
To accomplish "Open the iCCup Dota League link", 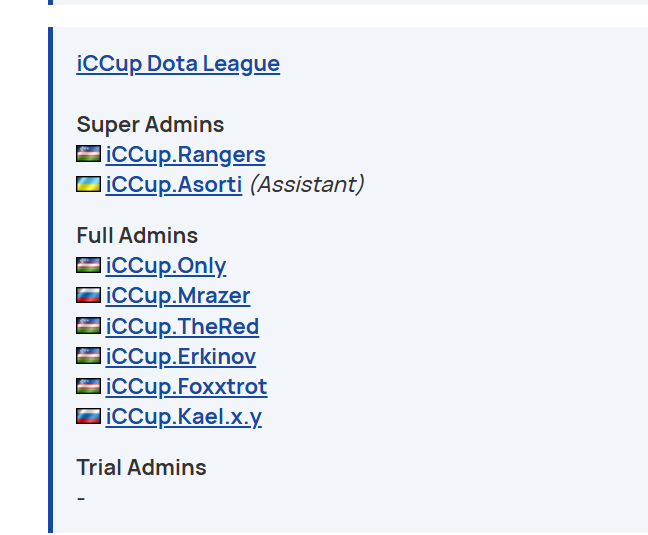I will point(178,64).
